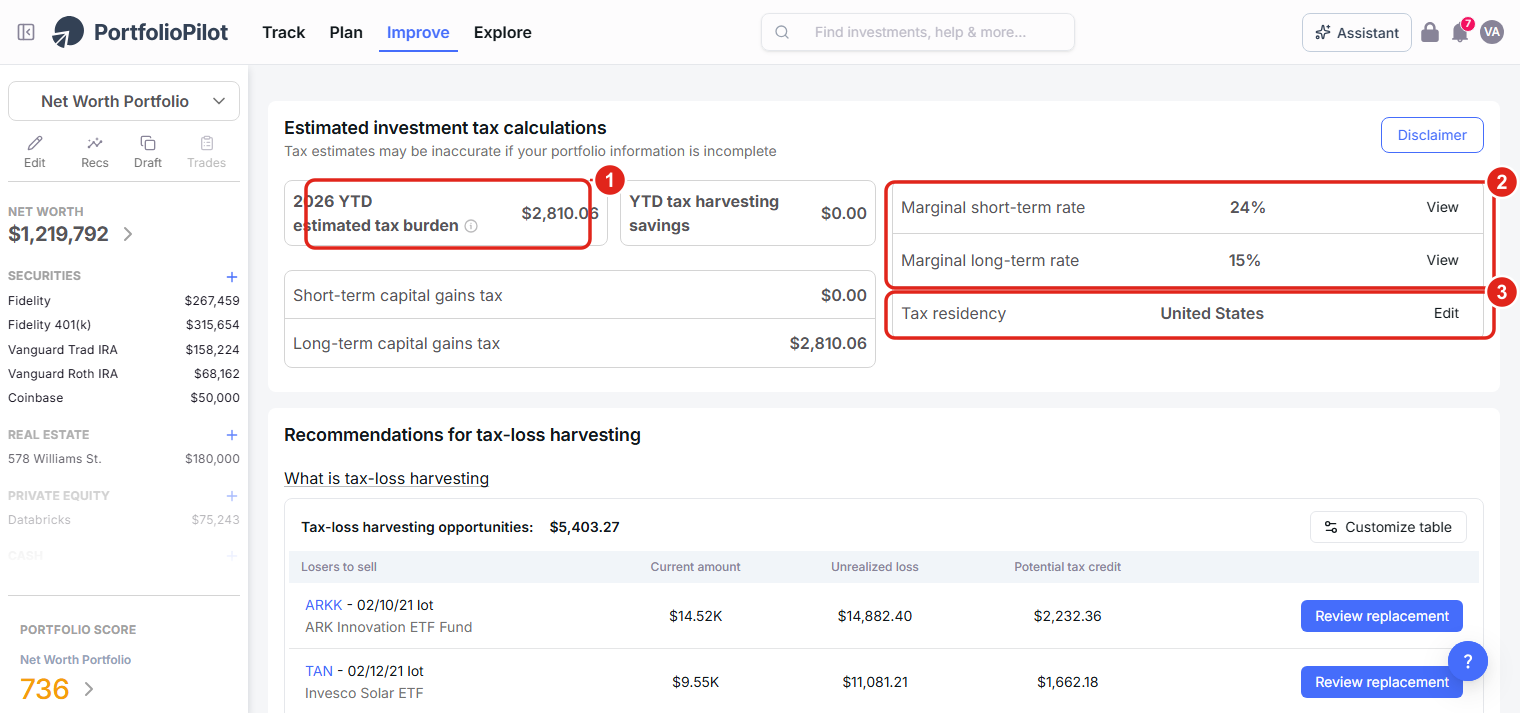View the marginal long-term rate

click(x=1442, y=260)
